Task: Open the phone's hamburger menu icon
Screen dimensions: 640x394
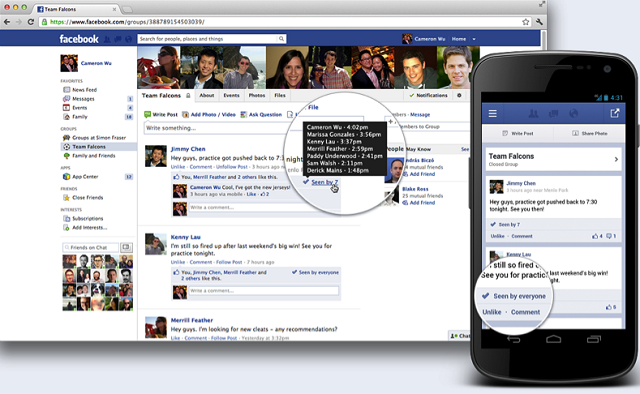Action: (493, 114)
